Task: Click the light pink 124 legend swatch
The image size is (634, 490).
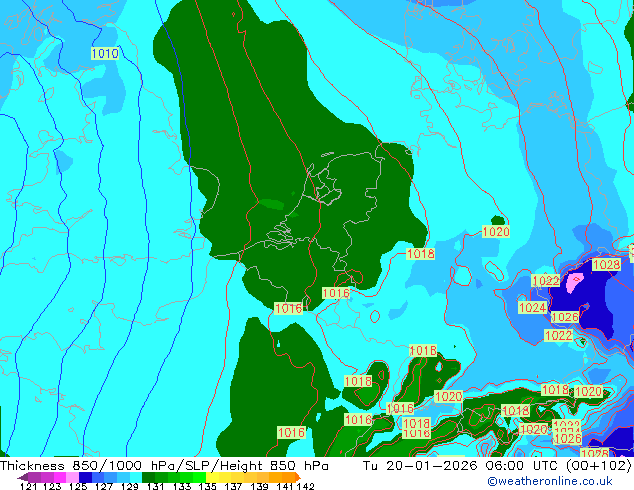Action: click(72, 477)
